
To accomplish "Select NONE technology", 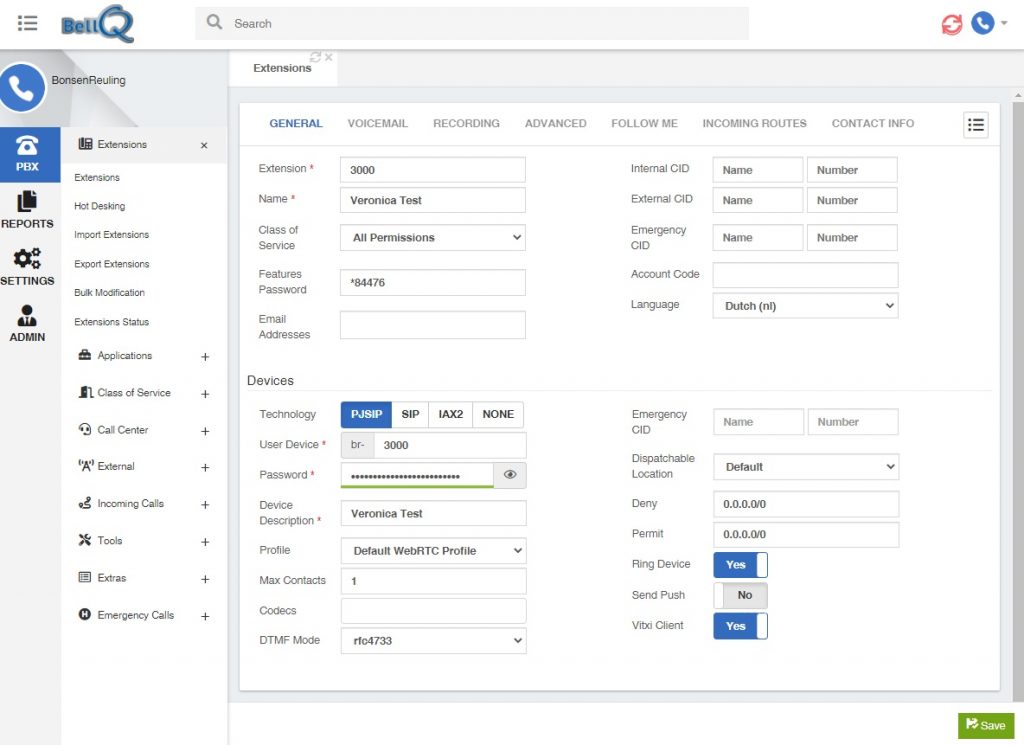I will coord(498,415).
